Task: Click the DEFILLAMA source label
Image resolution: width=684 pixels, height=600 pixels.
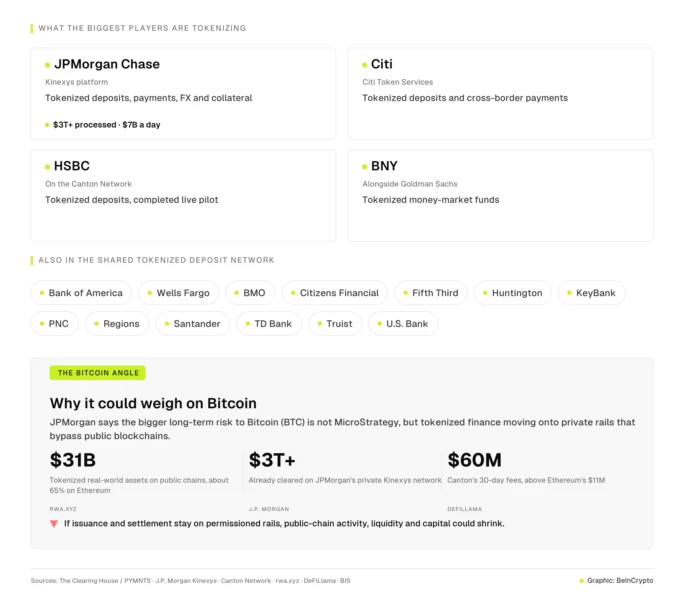Action: (x=465, y=509)
